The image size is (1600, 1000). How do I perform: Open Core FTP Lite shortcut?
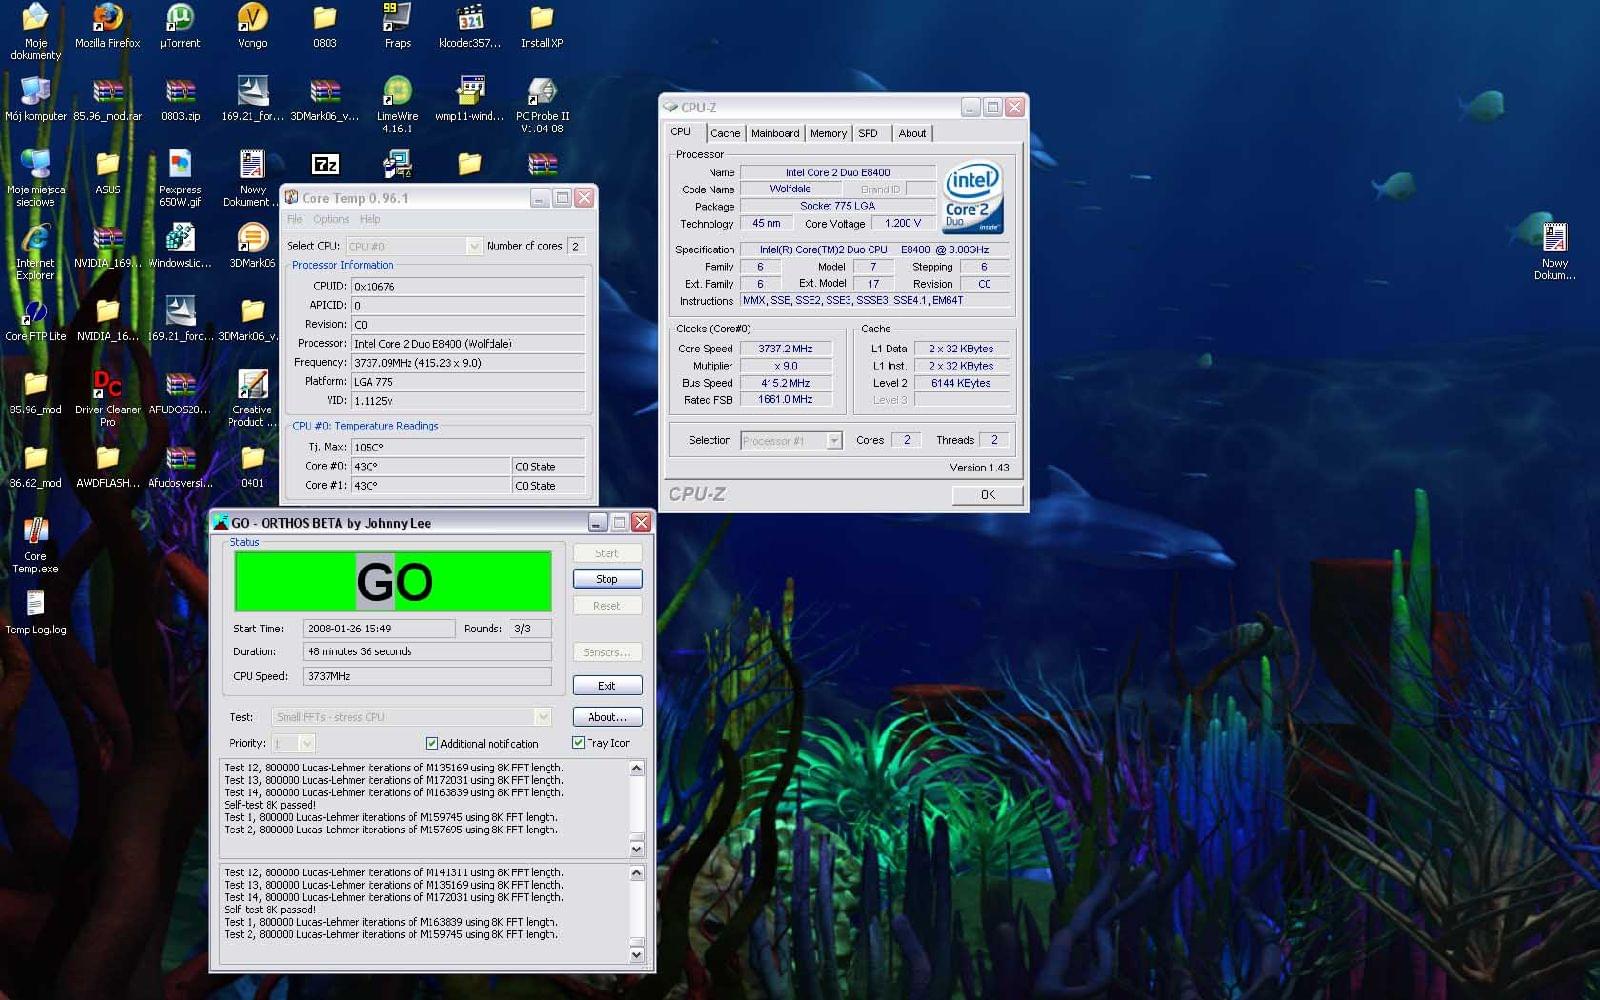(36, 320)
